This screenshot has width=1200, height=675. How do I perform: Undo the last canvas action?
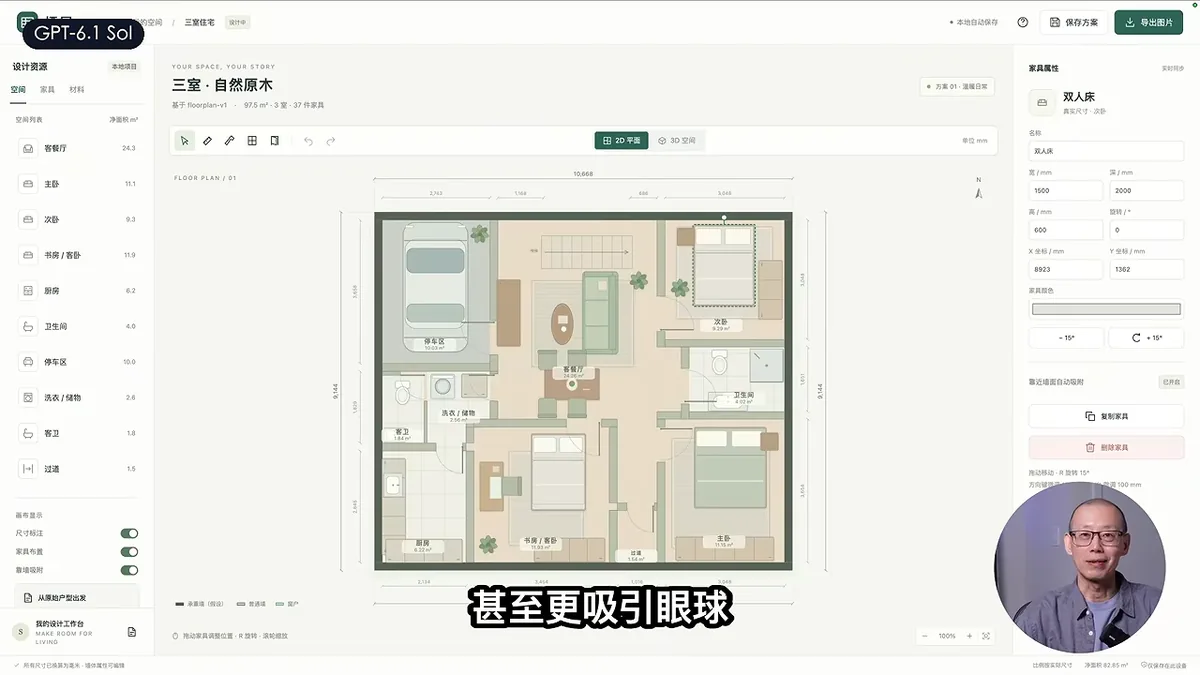308,141
